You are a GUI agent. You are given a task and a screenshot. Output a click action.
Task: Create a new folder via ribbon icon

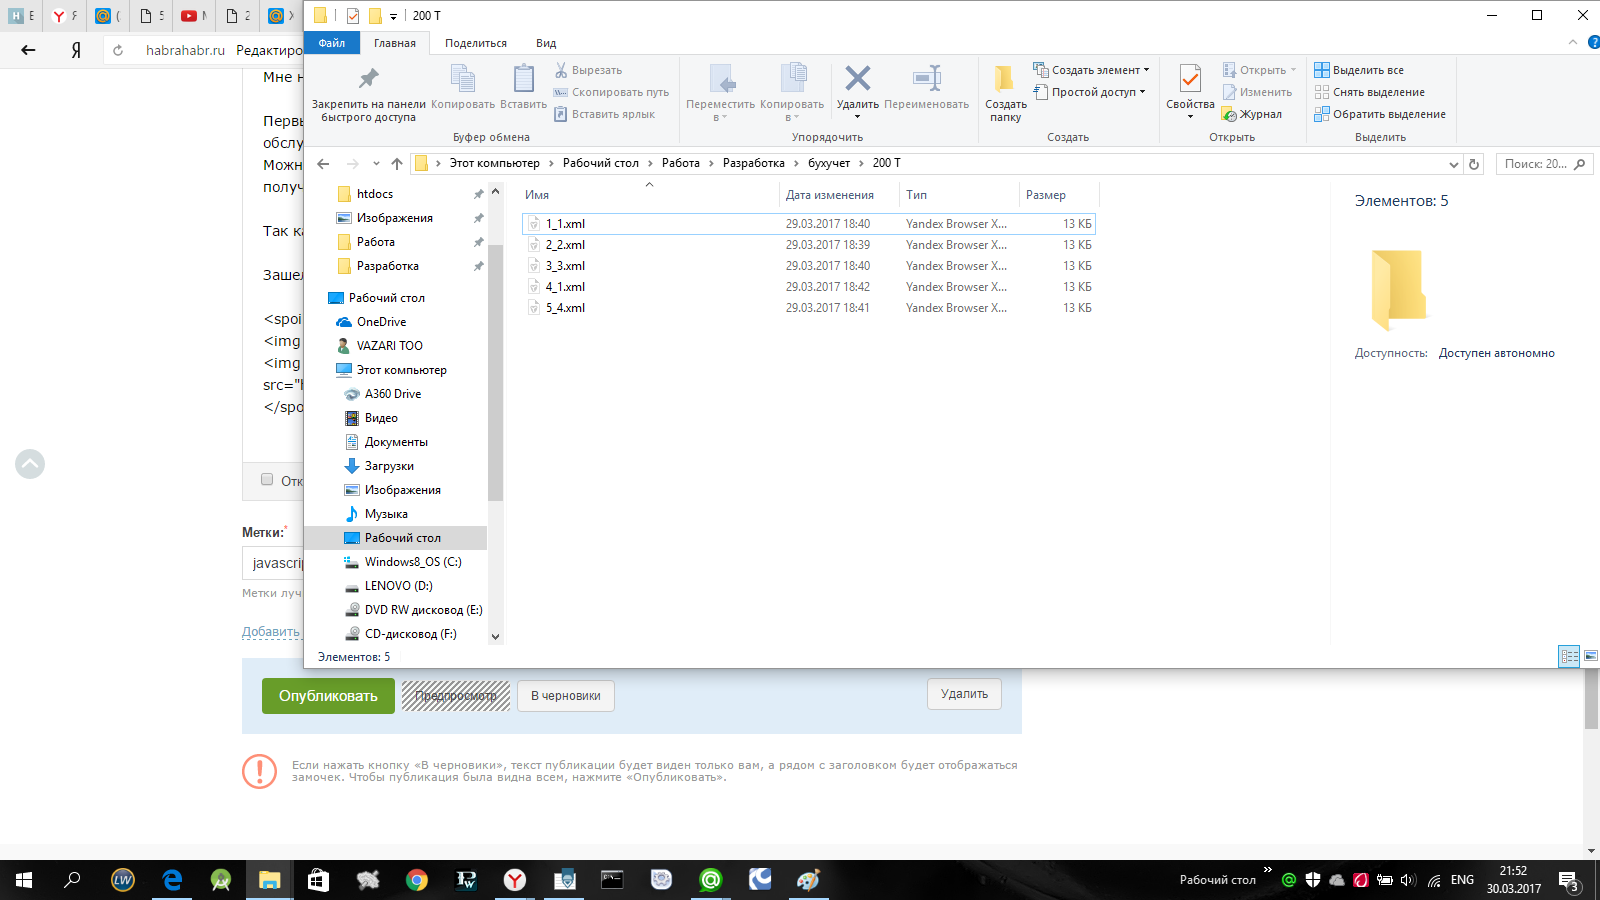tap(1005, 93)
